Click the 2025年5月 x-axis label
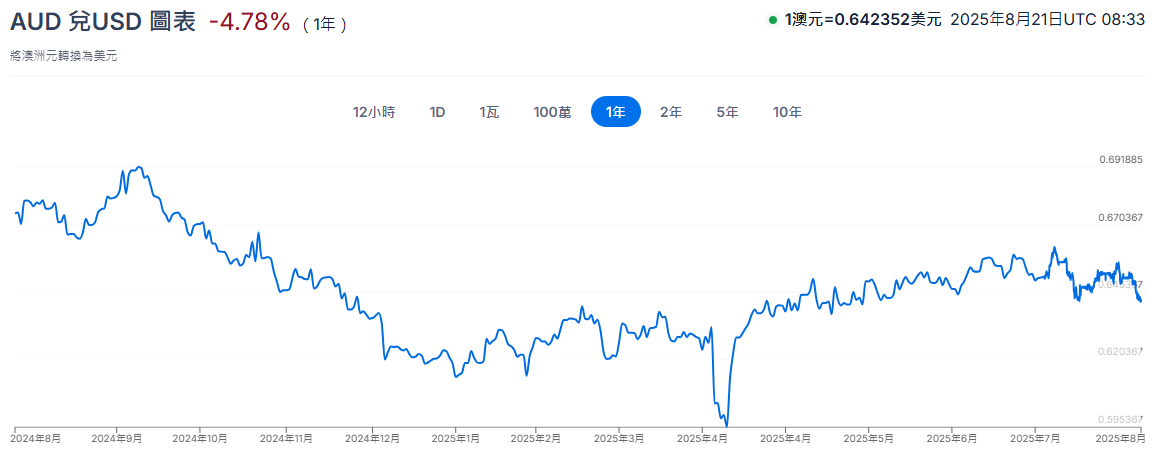The width and height of the screenshot is (1156, 450). point(868,438)
